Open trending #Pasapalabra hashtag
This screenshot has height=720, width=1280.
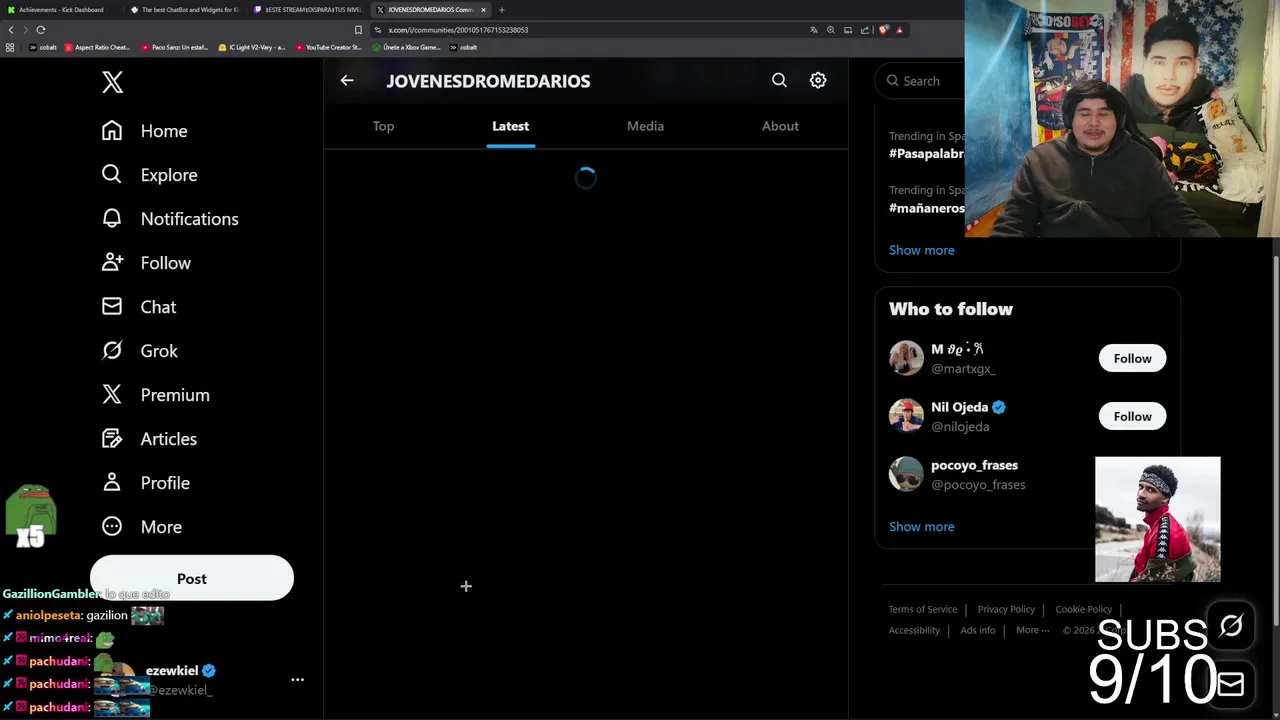926,154
